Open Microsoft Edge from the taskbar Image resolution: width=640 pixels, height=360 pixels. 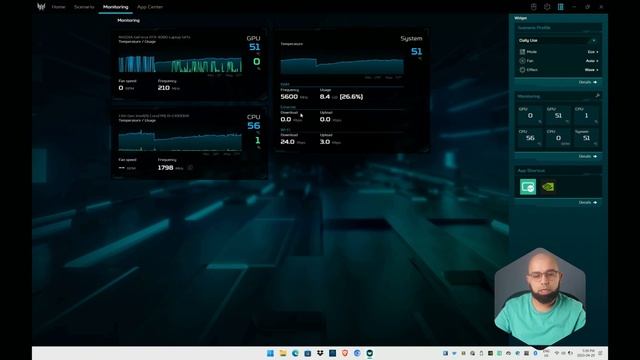pos(295,353)
